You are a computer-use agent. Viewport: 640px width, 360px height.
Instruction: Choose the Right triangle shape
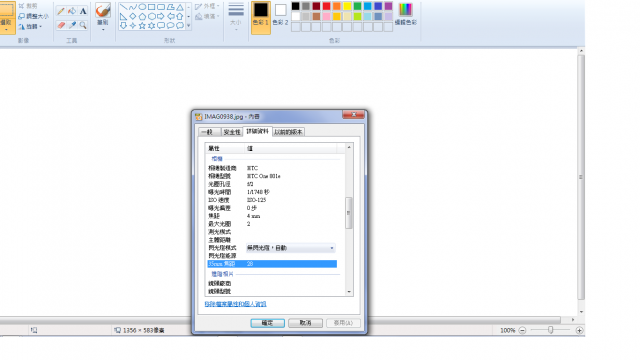coord(123,16)
